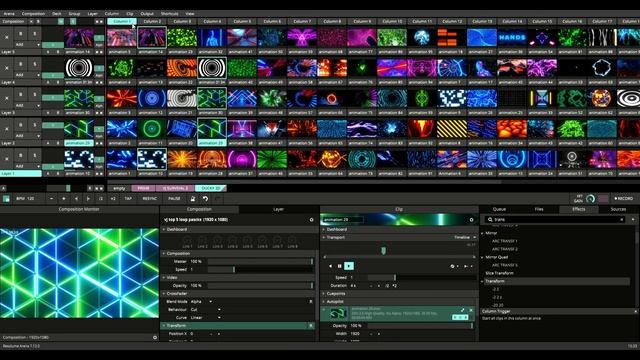Click the tempo sync icon left of BPM

tap(6, 199)
